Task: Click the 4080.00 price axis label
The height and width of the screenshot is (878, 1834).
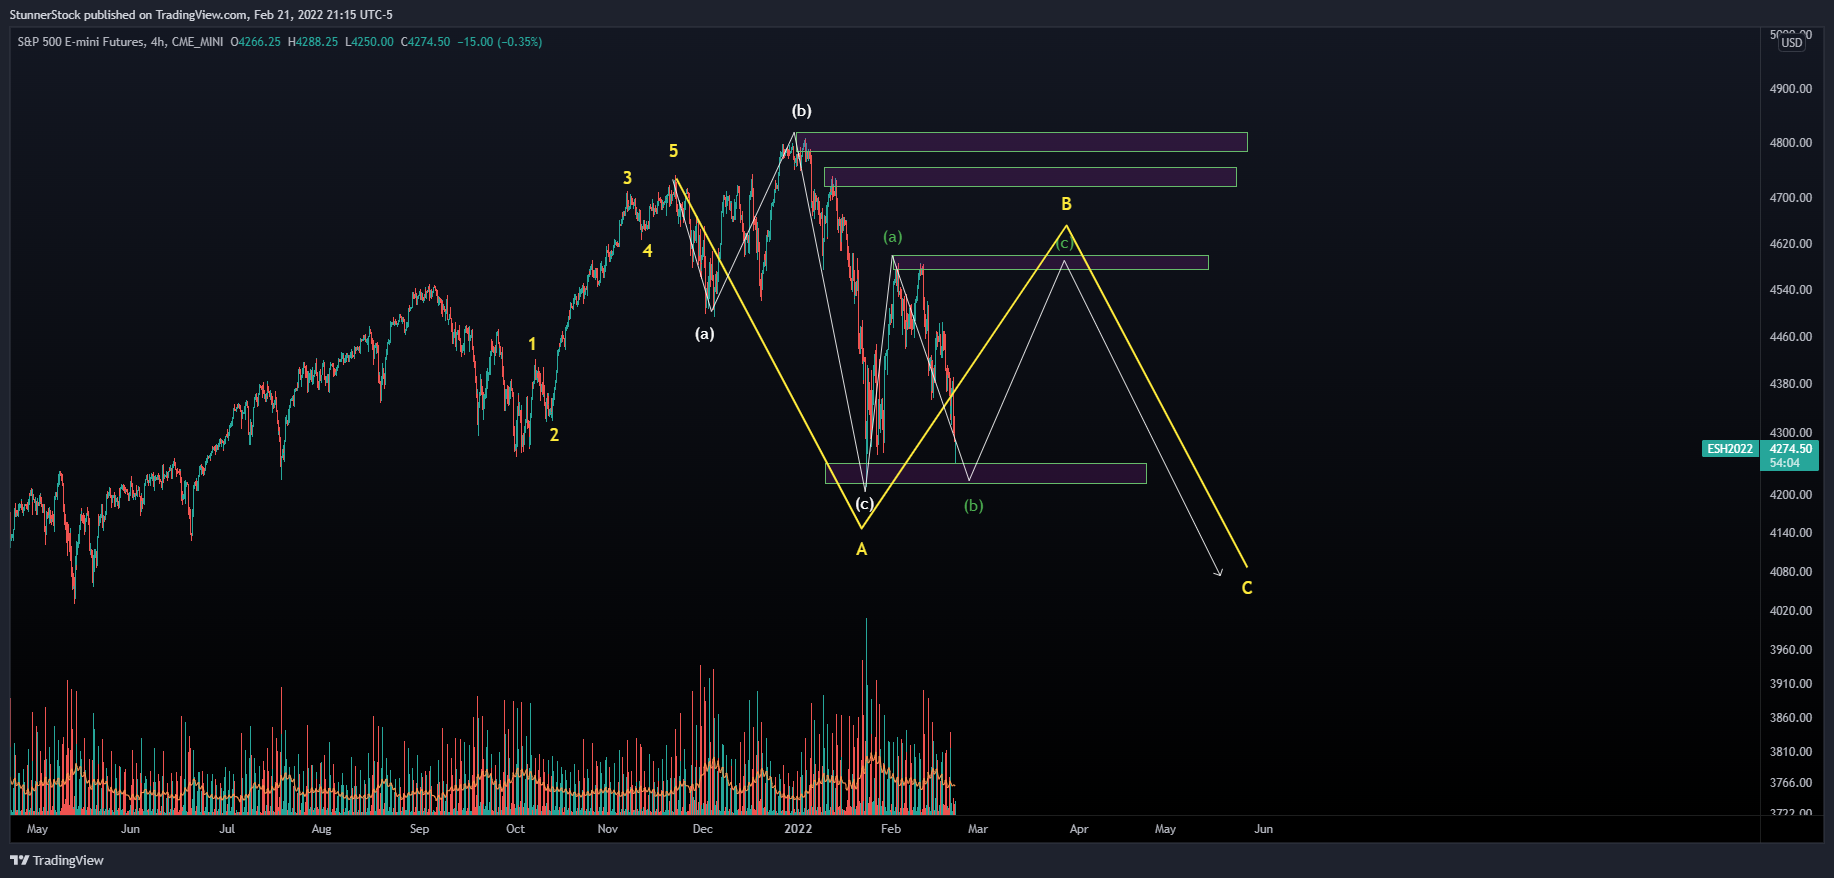Action: click(1791, 572)
